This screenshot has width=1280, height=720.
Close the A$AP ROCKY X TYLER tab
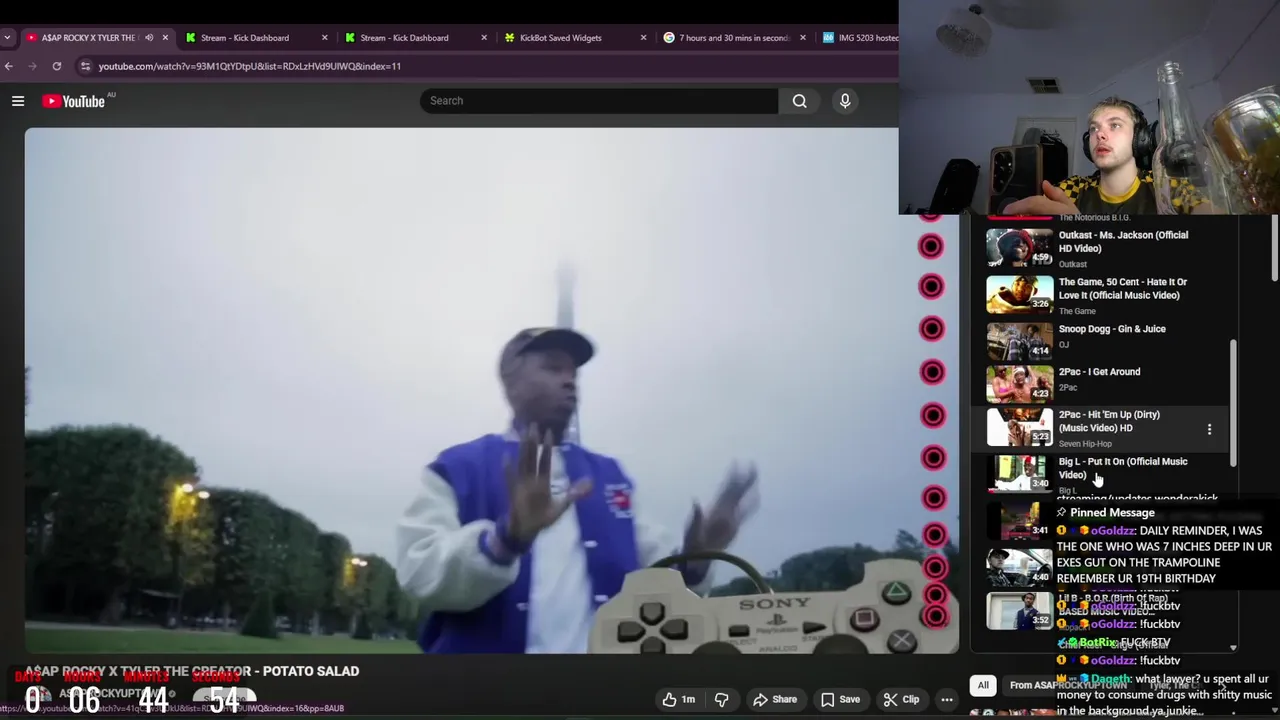(165, 38)
